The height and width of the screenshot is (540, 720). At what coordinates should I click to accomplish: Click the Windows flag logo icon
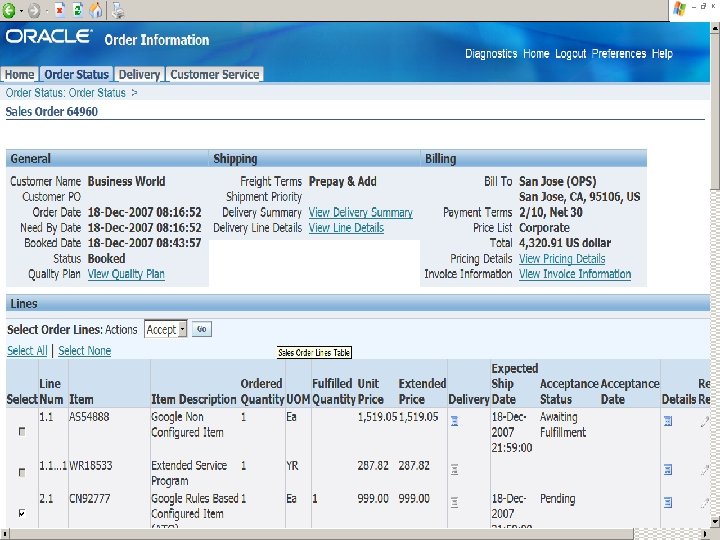679,9
